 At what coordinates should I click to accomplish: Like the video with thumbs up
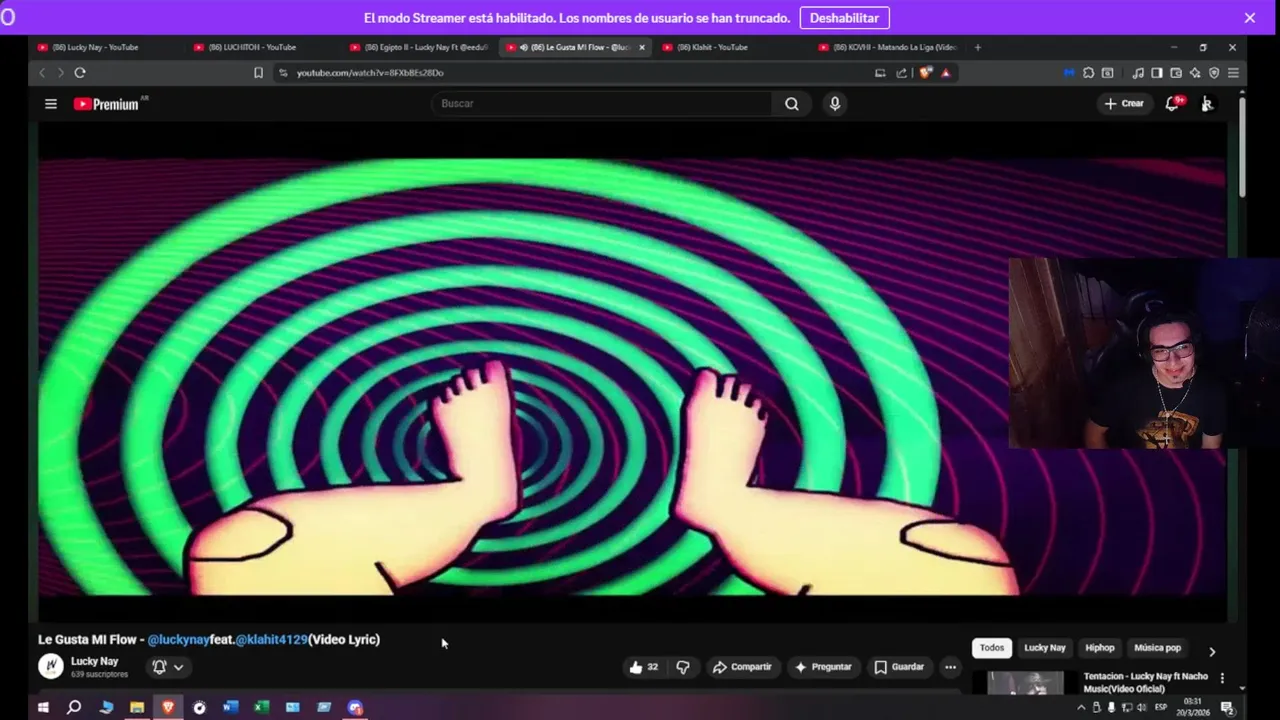tap(643, 667)
